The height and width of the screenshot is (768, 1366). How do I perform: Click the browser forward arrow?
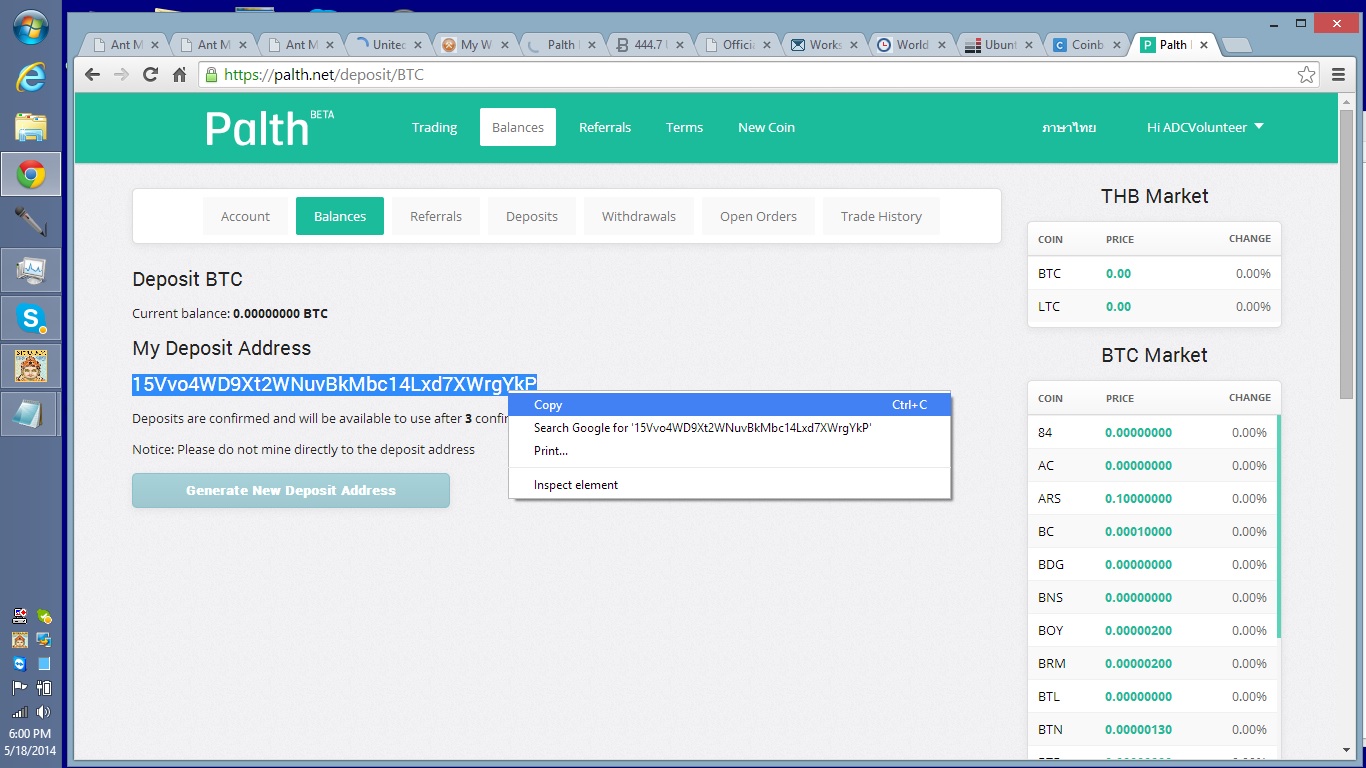click(121, 75)
